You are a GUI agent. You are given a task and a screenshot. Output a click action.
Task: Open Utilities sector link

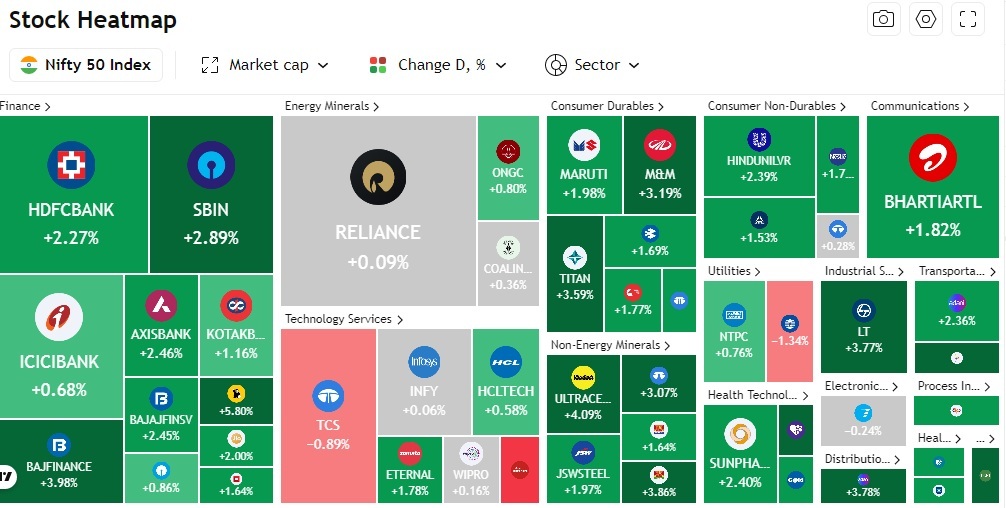pos(734,271)
